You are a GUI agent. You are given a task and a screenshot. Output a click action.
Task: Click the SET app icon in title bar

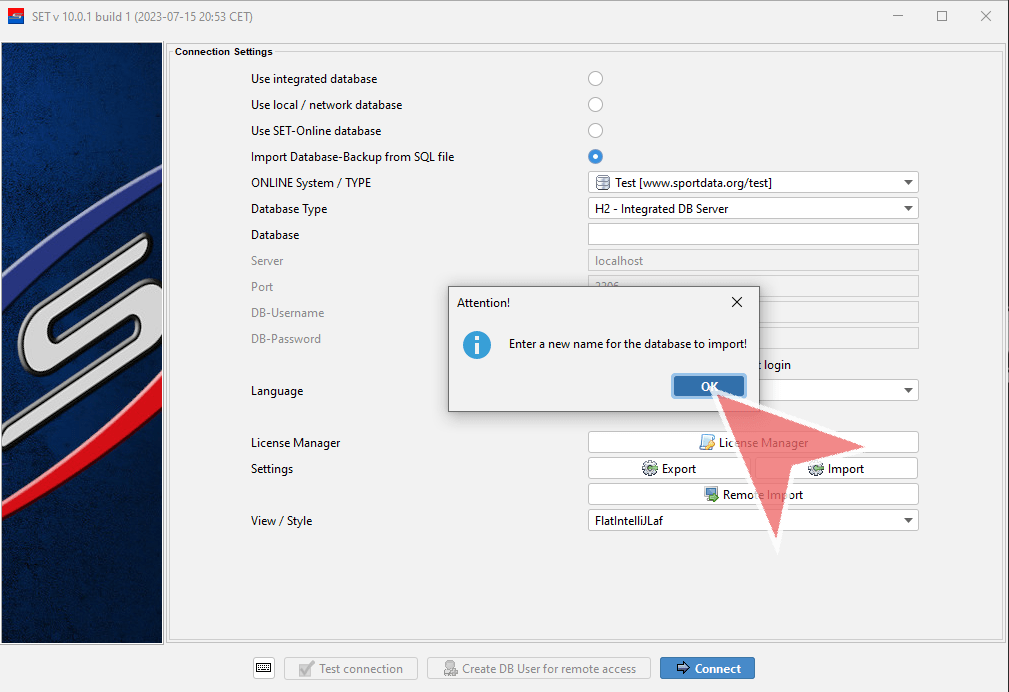(15, 17)
